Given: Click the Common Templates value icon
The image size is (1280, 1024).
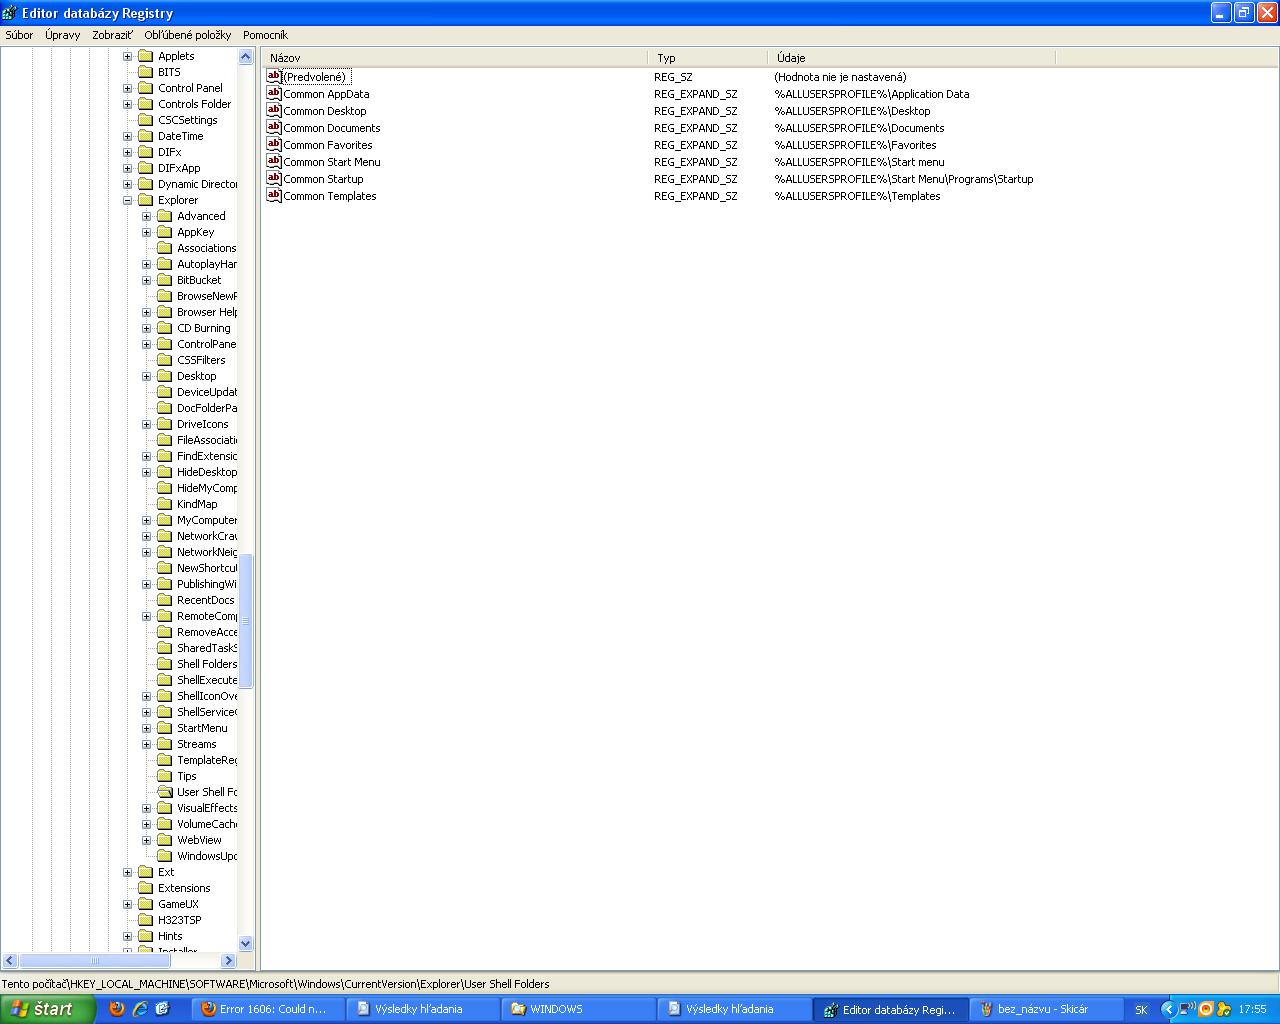Looking at the screenshot, I should pyautogui.click(x=274, y=195).
